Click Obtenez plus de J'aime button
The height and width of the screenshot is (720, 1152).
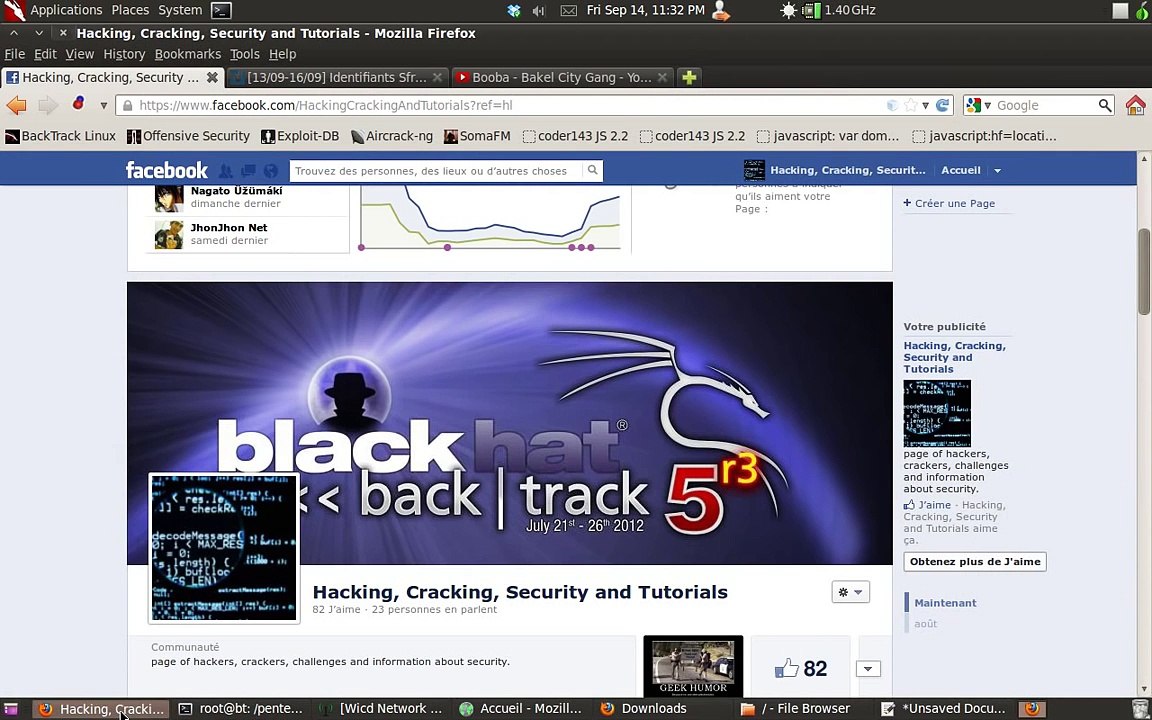(975, 562)
